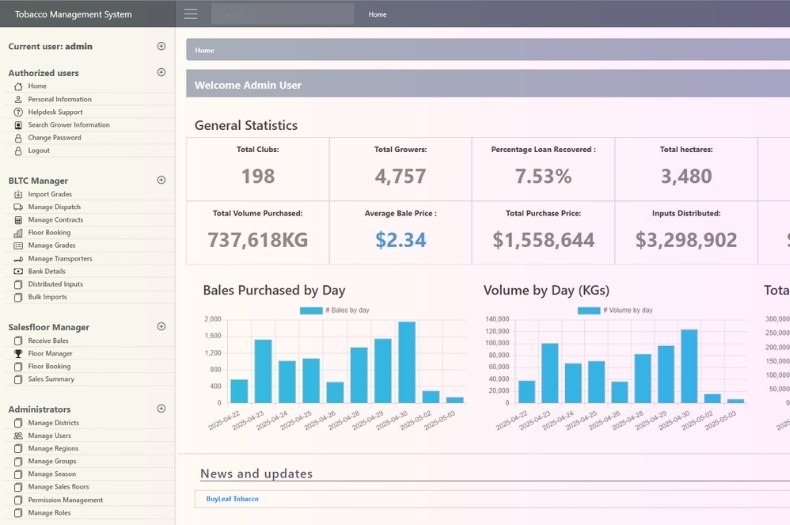This screenshot has width=790, height=525.
Task: Click the Manage Transporters icon
Action: coord(18,259)
